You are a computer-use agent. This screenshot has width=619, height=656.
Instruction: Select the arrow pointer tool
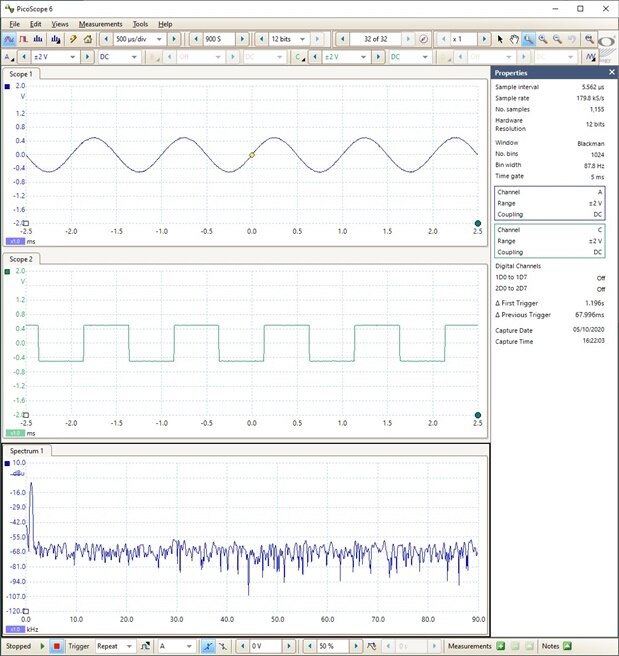click(x=501, y=39)
